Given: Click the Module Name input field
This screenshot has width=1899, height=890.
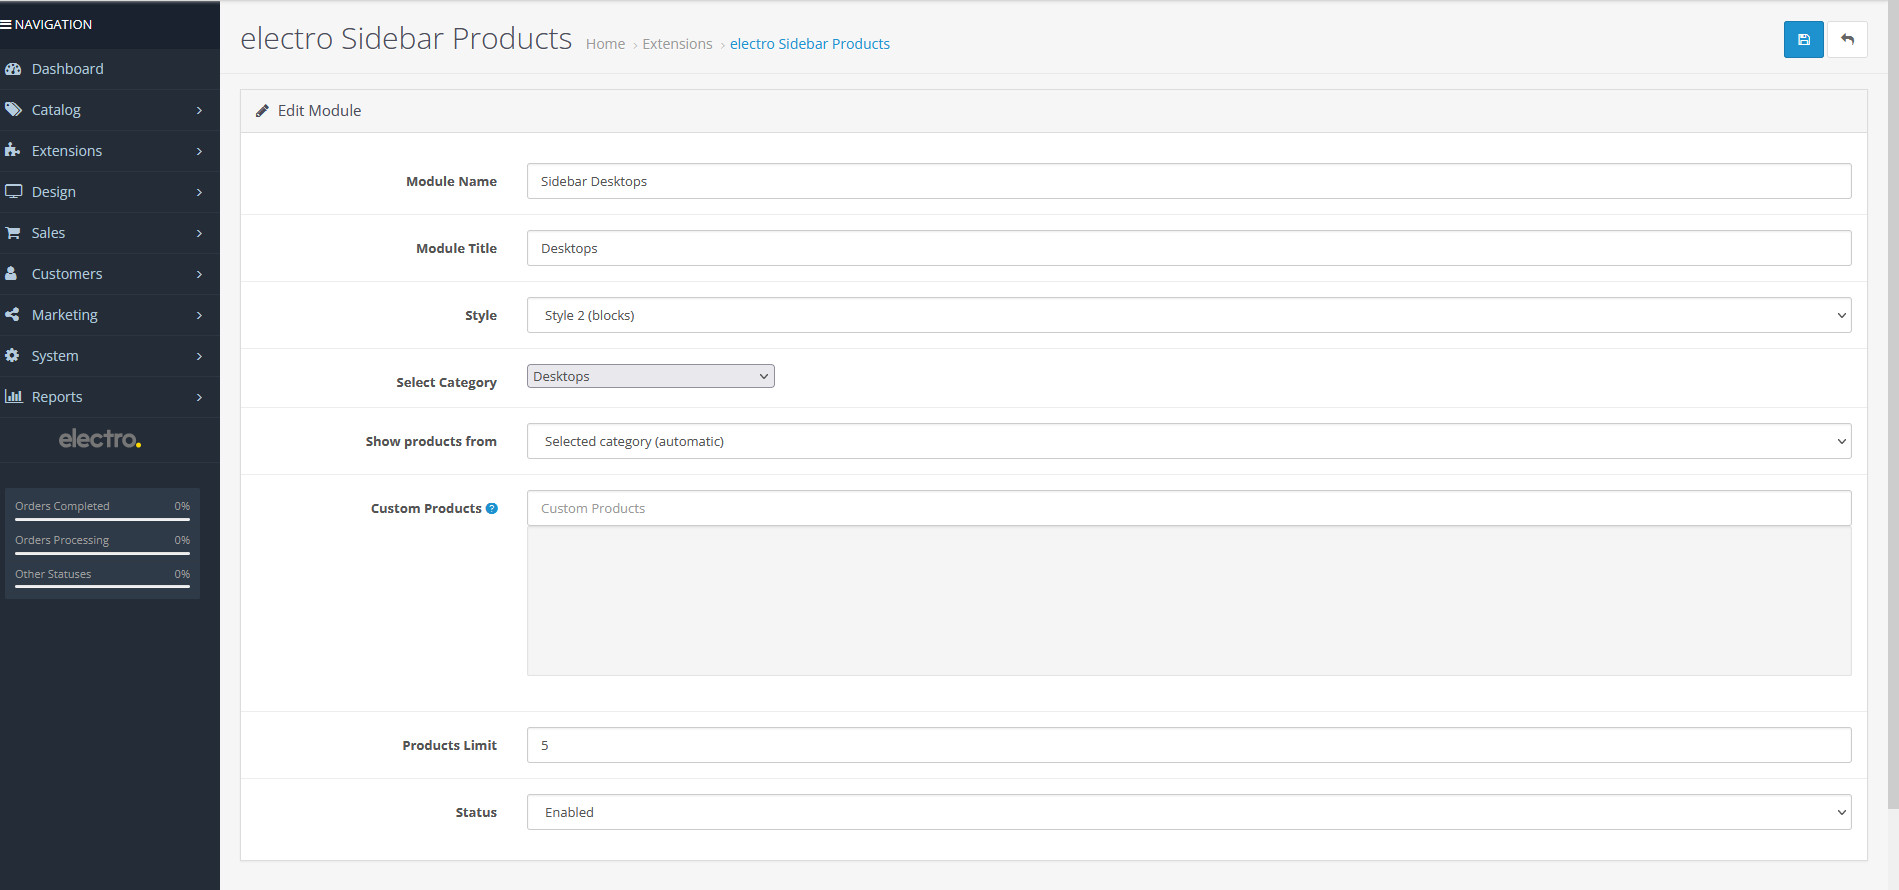Looking at the screenshot, I should 1189,181.
